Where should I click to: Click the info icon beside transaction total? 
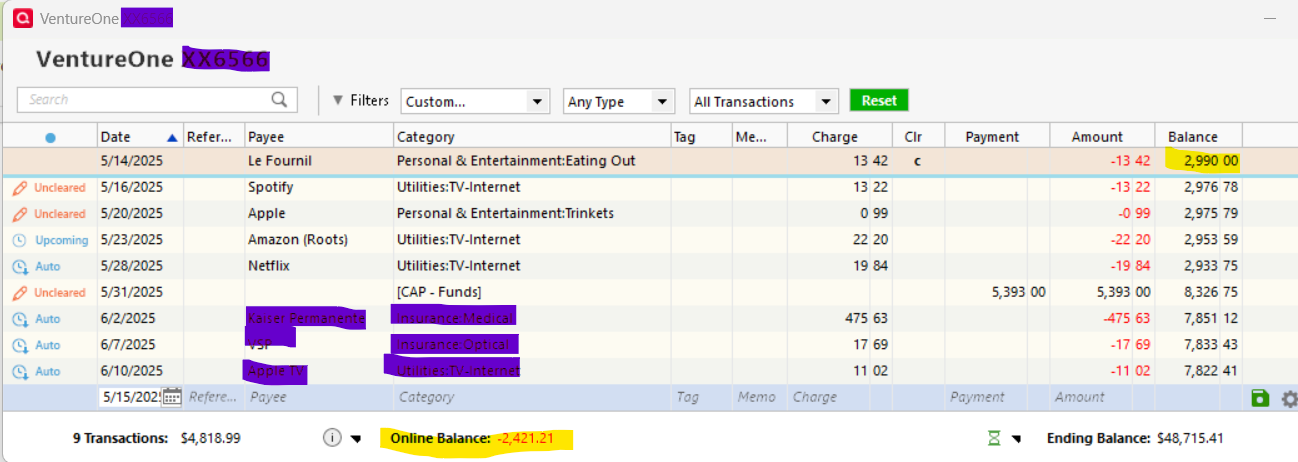pyautogui.click(x=332, y=438)
